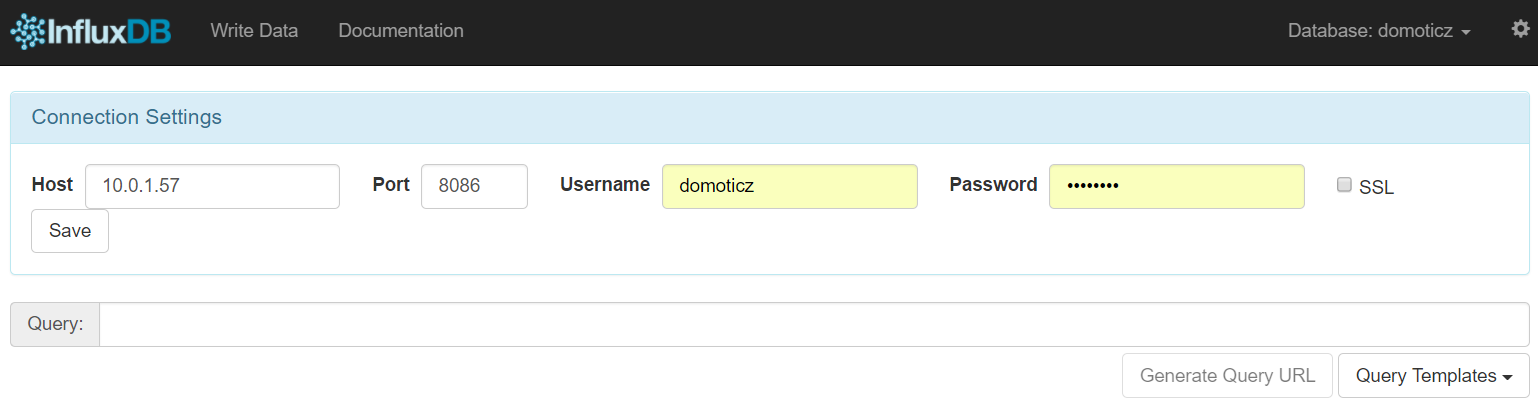Image resolution: width=1538 pixels, height=415 pixels.
Task: Click into the Port field showing 8086
Action: 474,186
